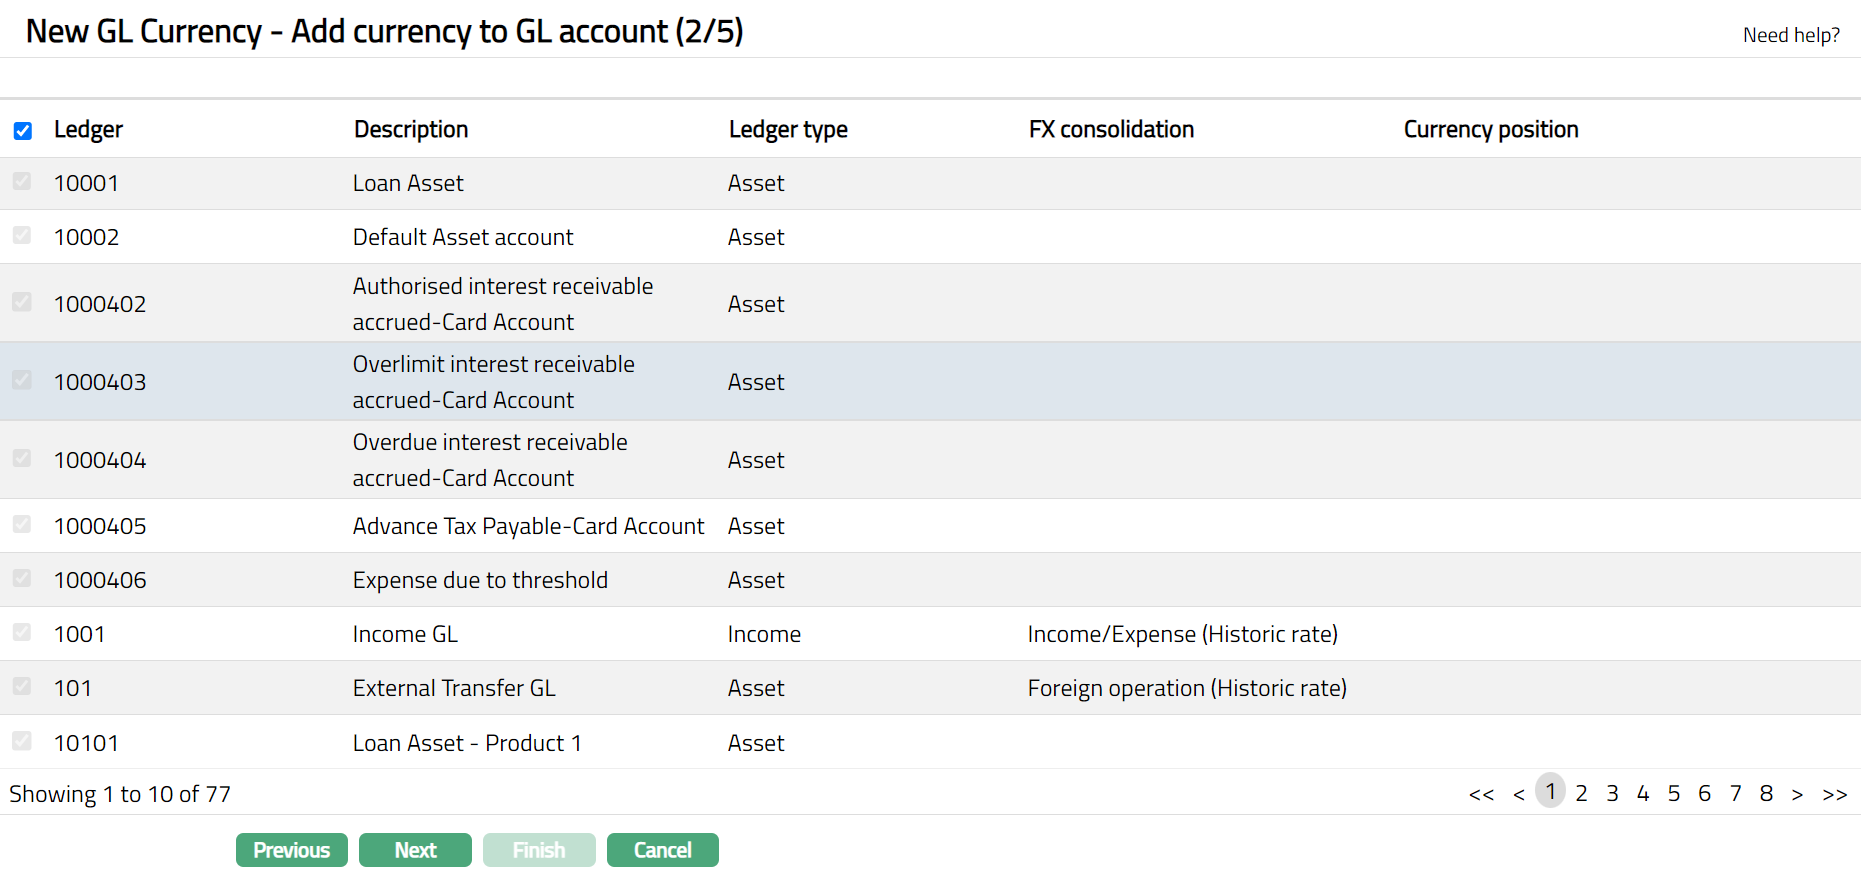The height and width of the screenshot is (893, 1861).
Task: Open page 2 of ledger list
Action: [1581, 794]
